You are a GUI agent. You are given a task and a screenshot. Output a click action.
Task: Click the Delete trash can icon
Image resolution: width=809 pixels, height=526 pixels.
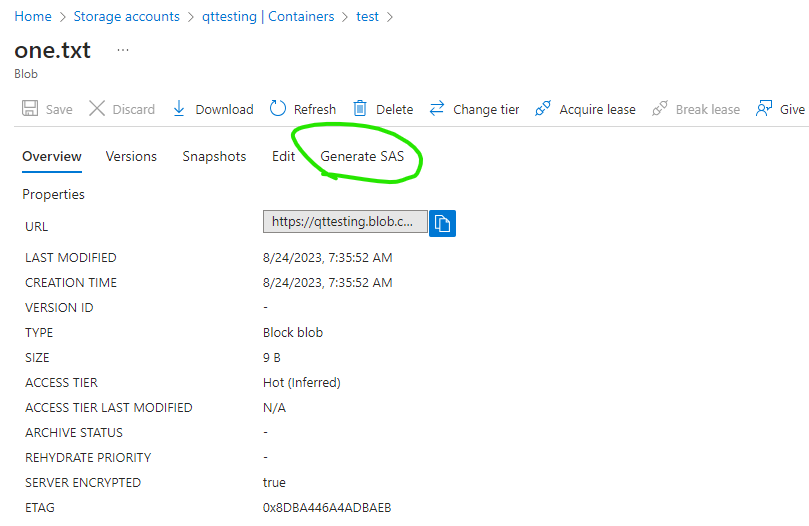coord(360,108)
